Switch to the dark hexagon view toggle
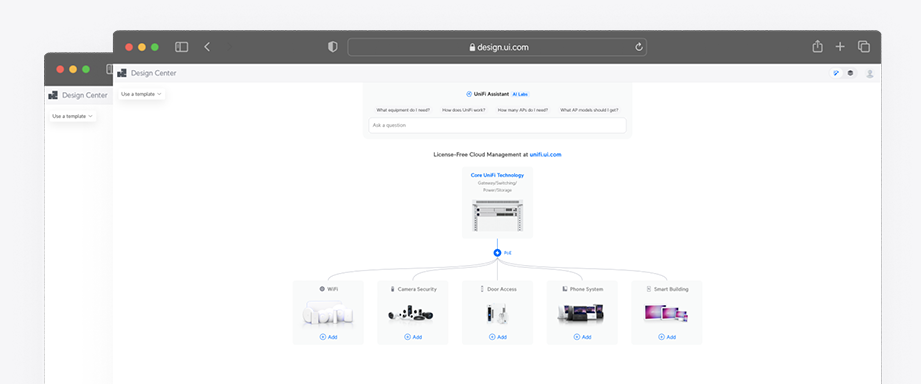 click(x=850, y=73)
